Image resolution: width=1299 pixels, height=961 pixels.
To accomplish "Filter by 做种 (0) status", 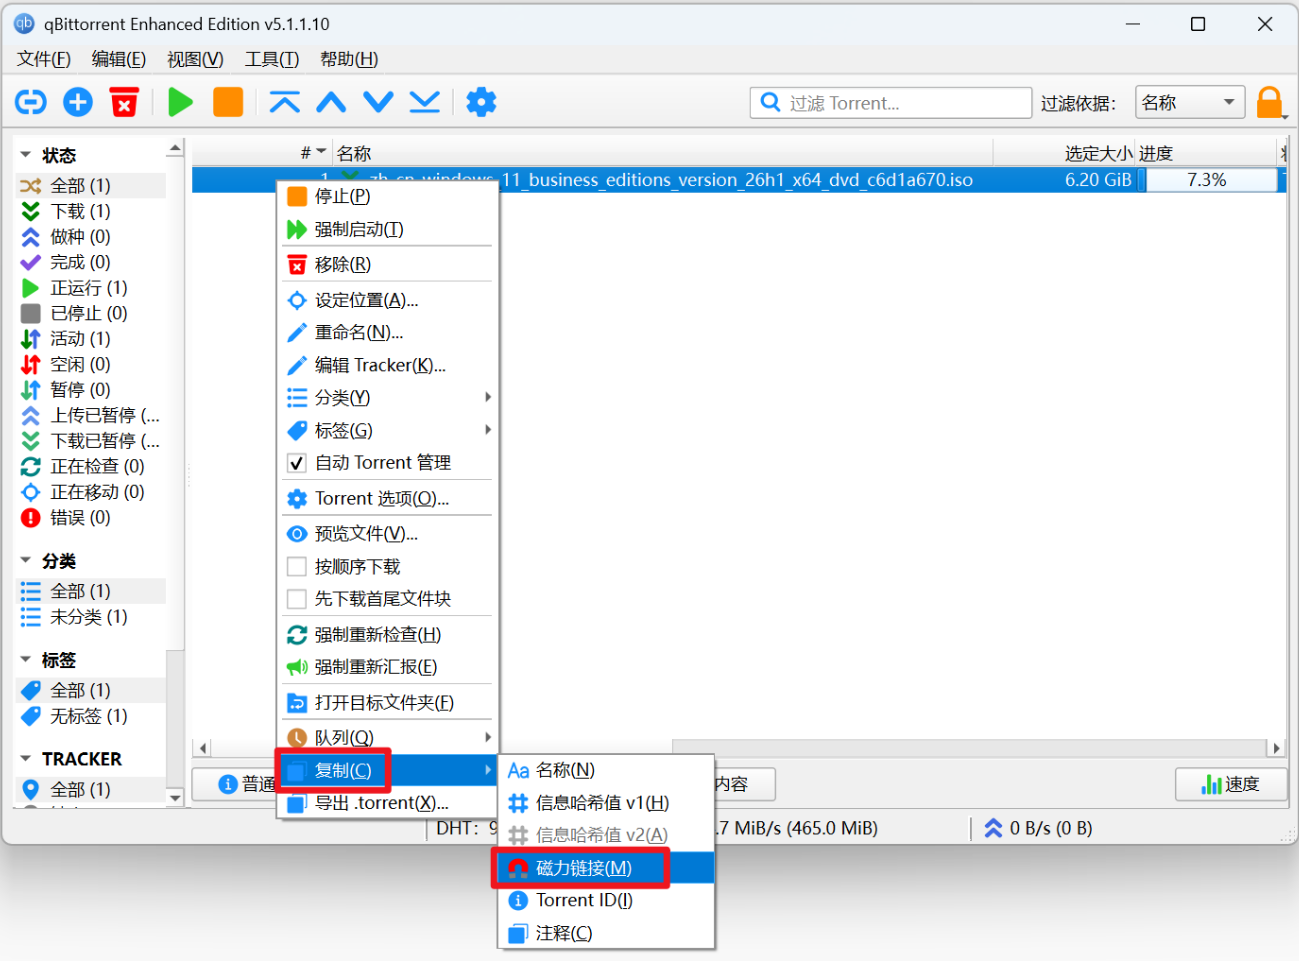I will (x=91, y=237).
